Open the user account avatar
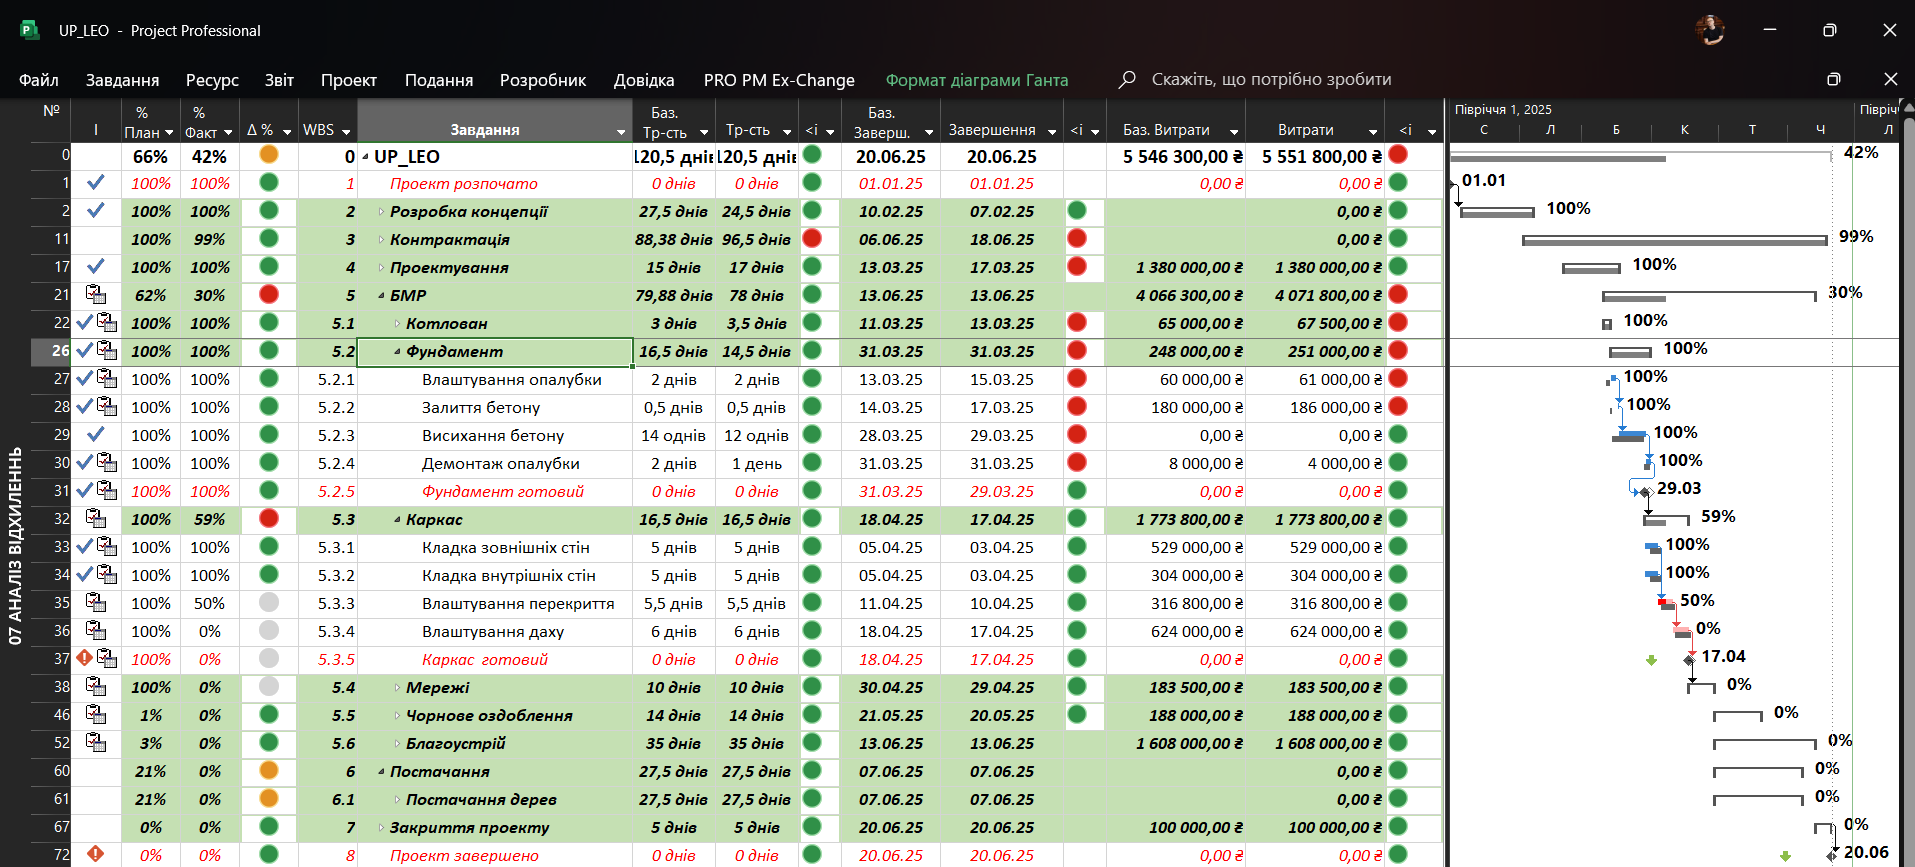 (1710, 30)
